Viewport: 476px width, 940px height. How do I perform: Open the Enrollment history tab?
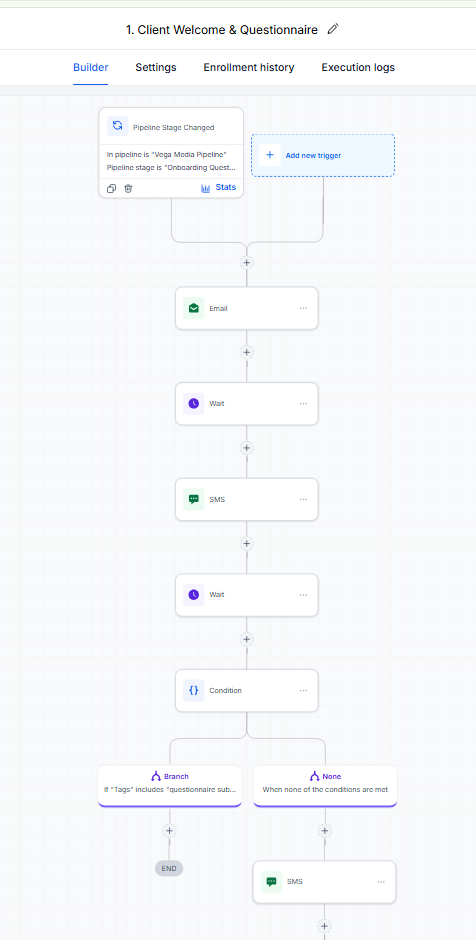(249, 67)
